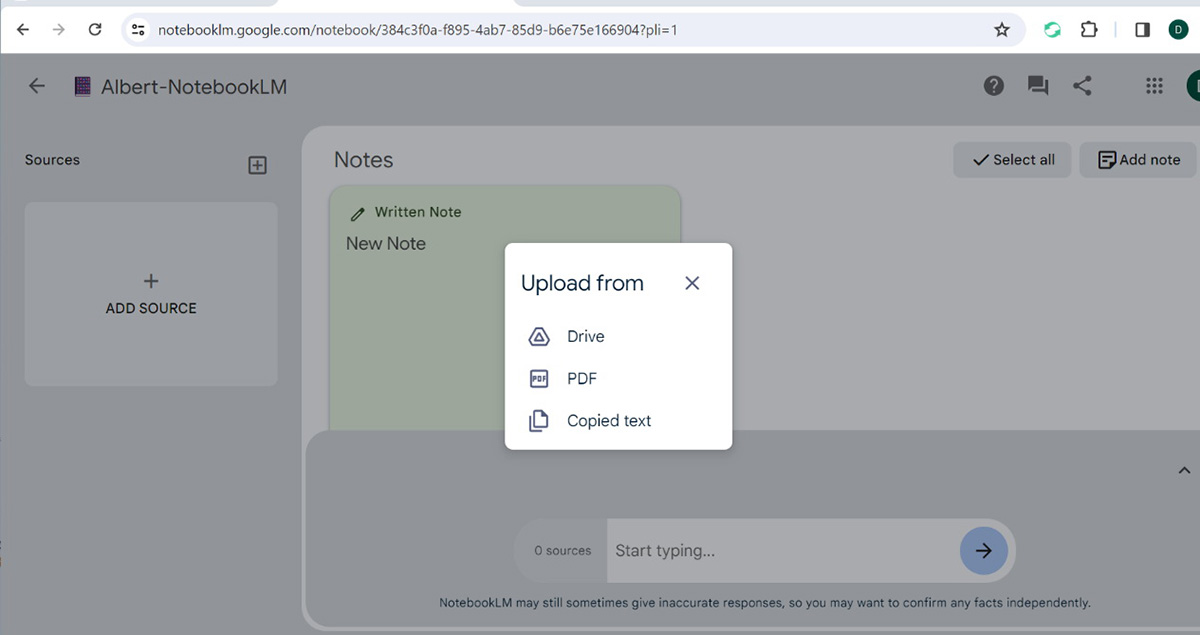
Task: Click the Albert-NotebookLM notebook title
Action: (194, 87)
